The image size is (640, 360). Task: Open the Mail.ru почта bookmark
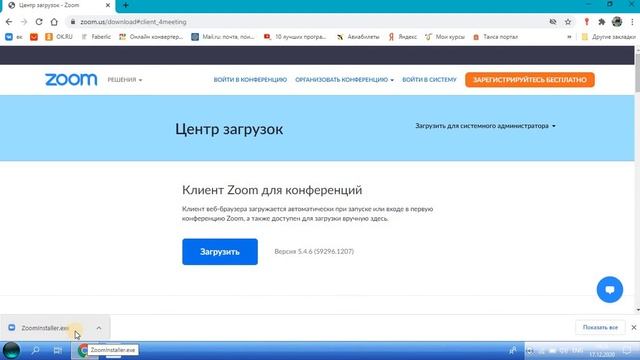pos(223,37)
